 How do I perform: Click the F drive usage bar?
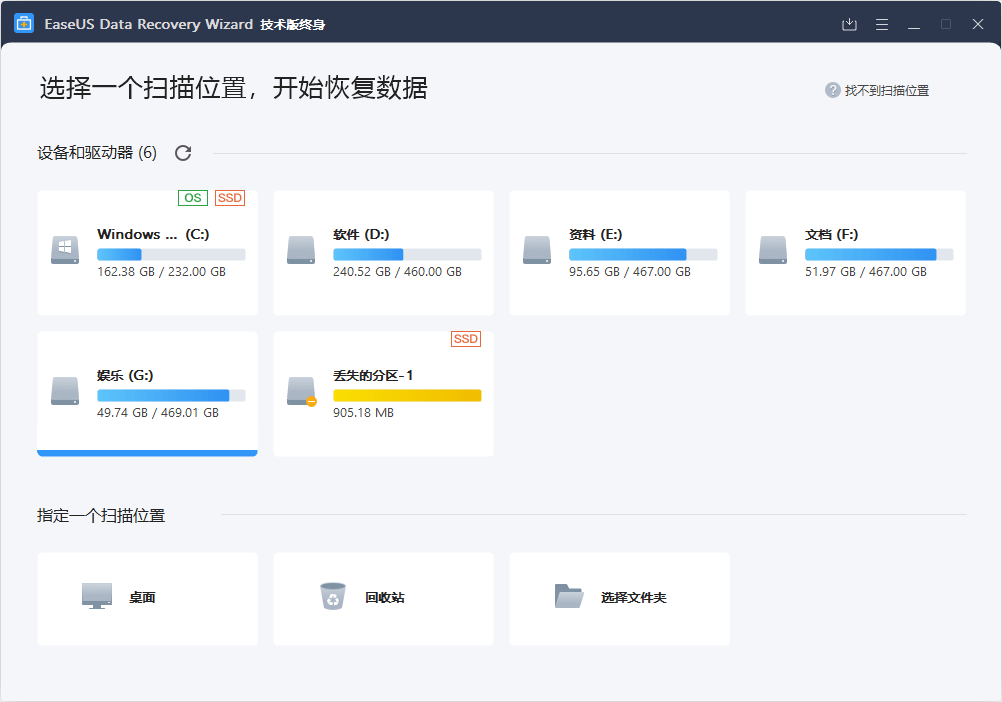(879, 254)
